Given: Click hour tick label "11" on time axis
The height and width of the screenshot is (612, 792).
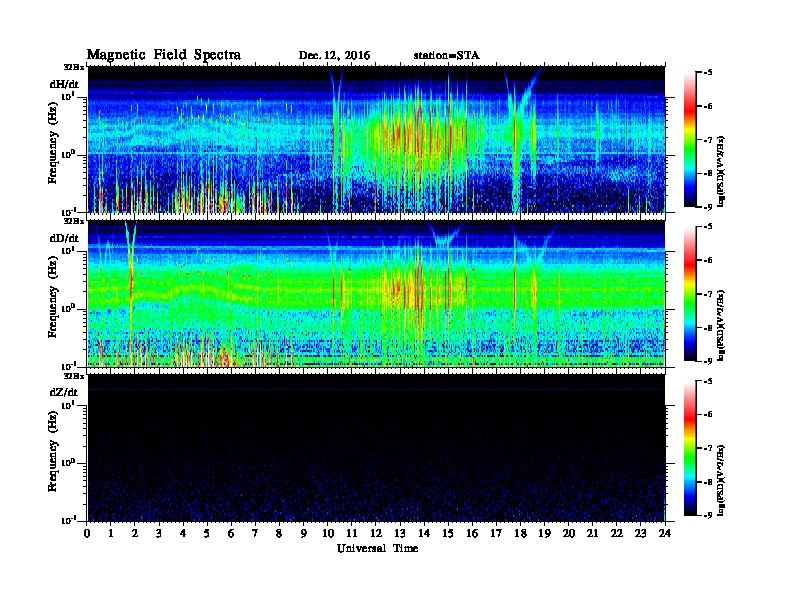Looking at the screenshot, I should coord(352,533).
